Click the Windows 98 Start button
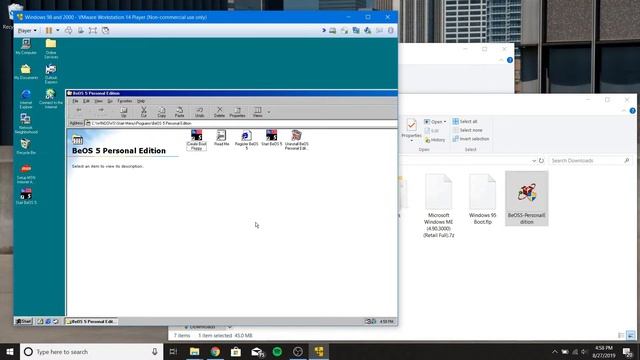 [23, 321]
